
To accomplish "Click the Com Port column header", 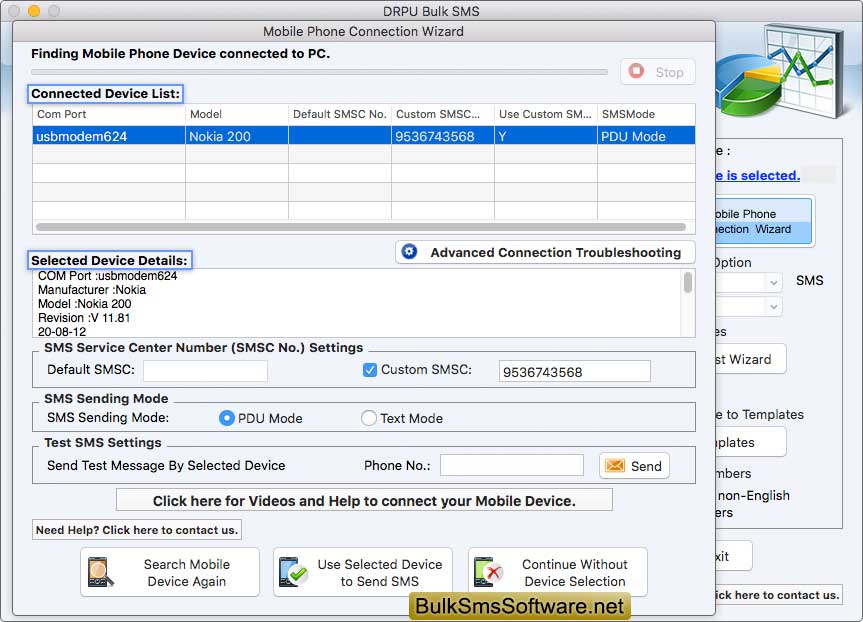I will 108,114.
